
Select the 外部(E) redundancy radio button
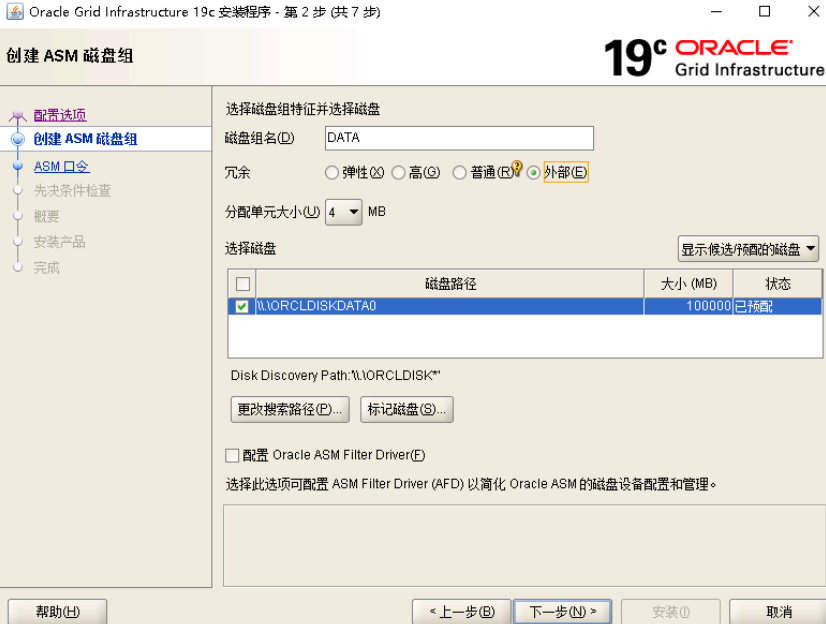[x=533, y=173]
